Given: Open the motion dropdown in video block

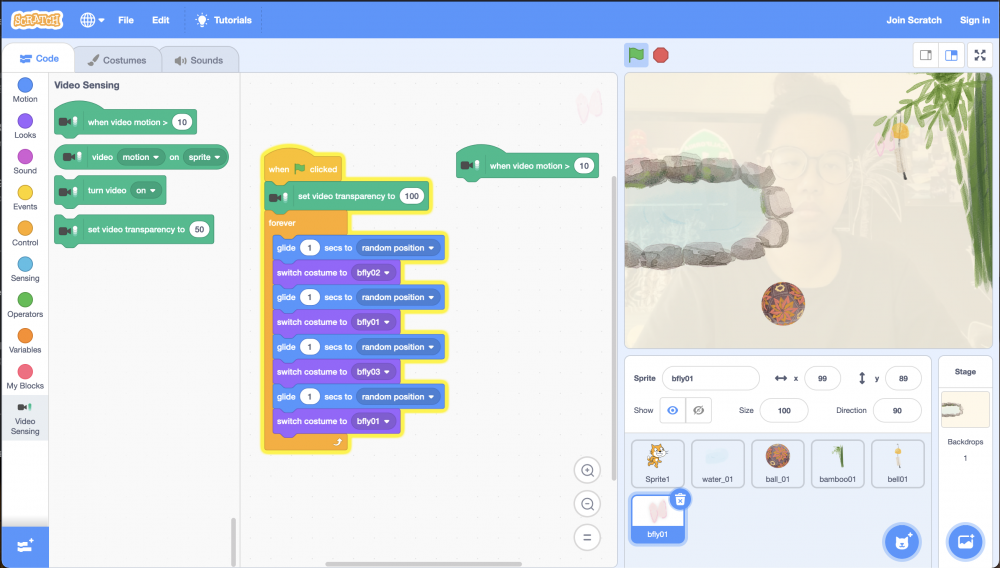Looking at the screenshot, I should 140,157.
